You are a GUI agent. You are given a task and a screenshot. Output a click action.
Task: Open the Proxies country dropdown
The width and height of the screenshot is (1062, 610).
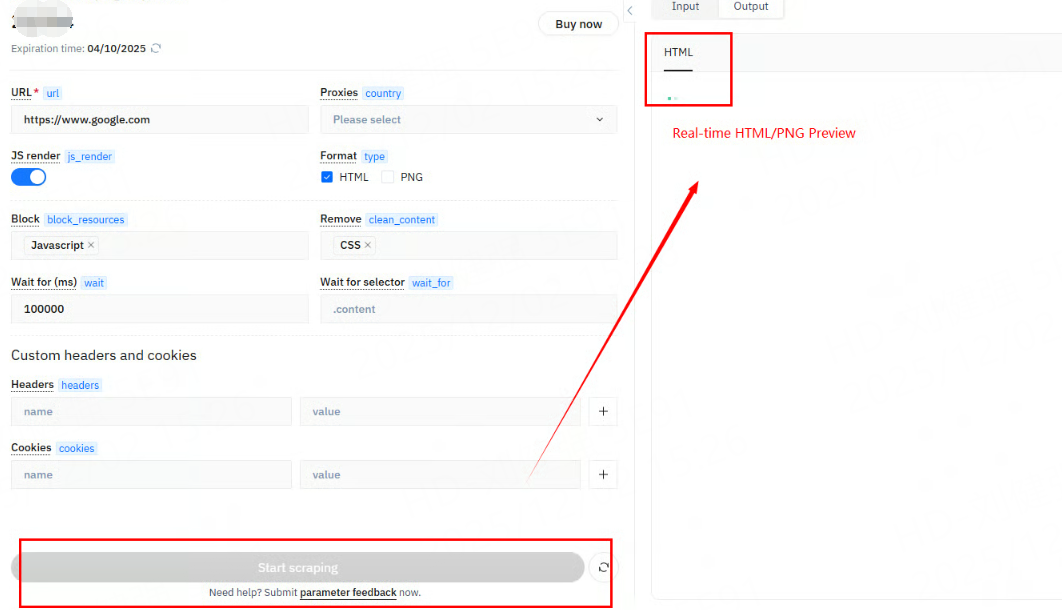(468, 120)
